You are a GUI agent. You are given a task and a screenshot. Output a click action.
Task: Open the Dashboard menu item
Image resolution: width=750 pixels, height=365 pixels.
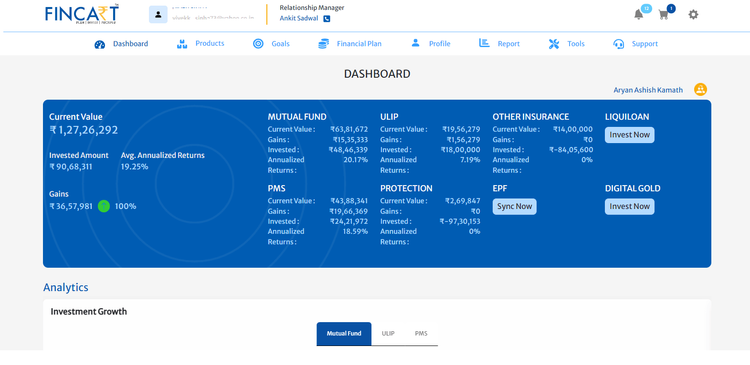click(x=131, y=44)
